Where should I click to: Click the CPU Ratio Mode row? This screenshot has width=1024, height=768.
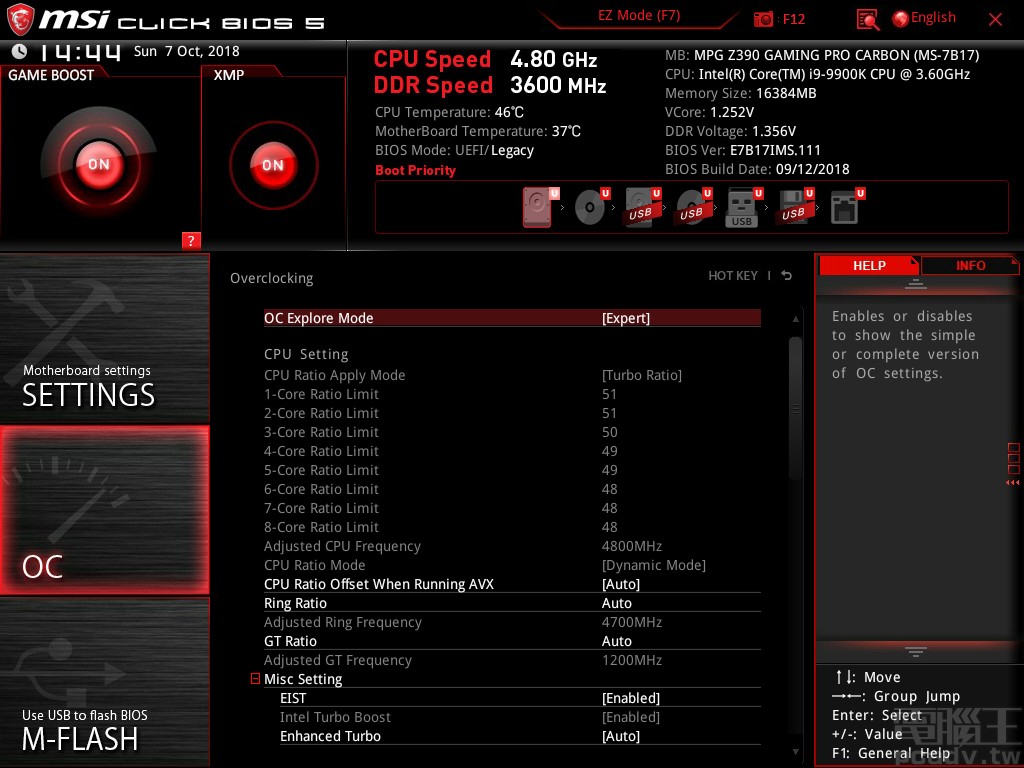(512, 565)
